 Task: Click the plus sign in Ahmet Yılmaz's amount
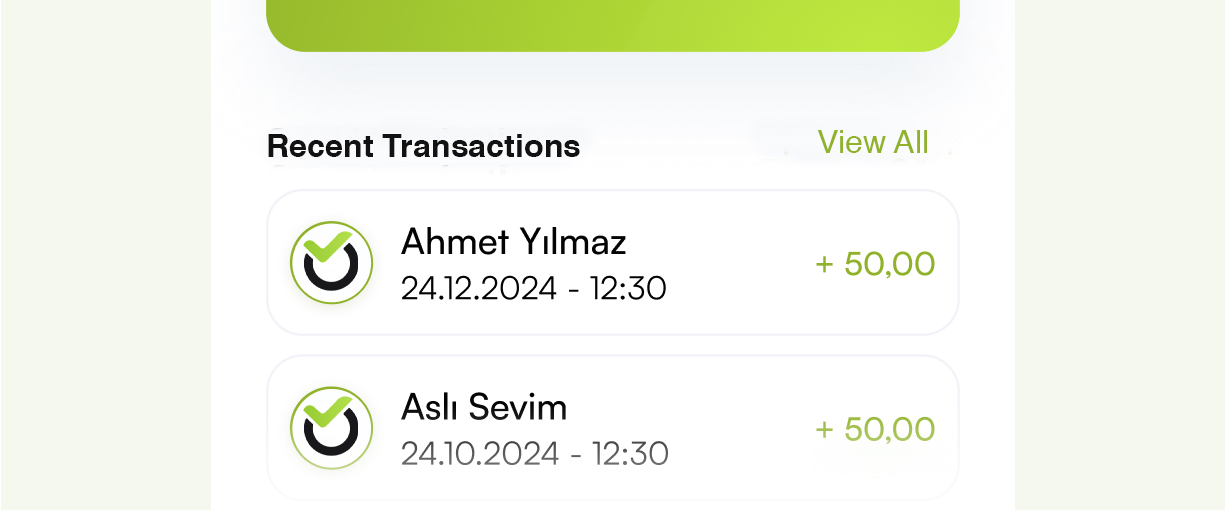click(x=824, y=265)
